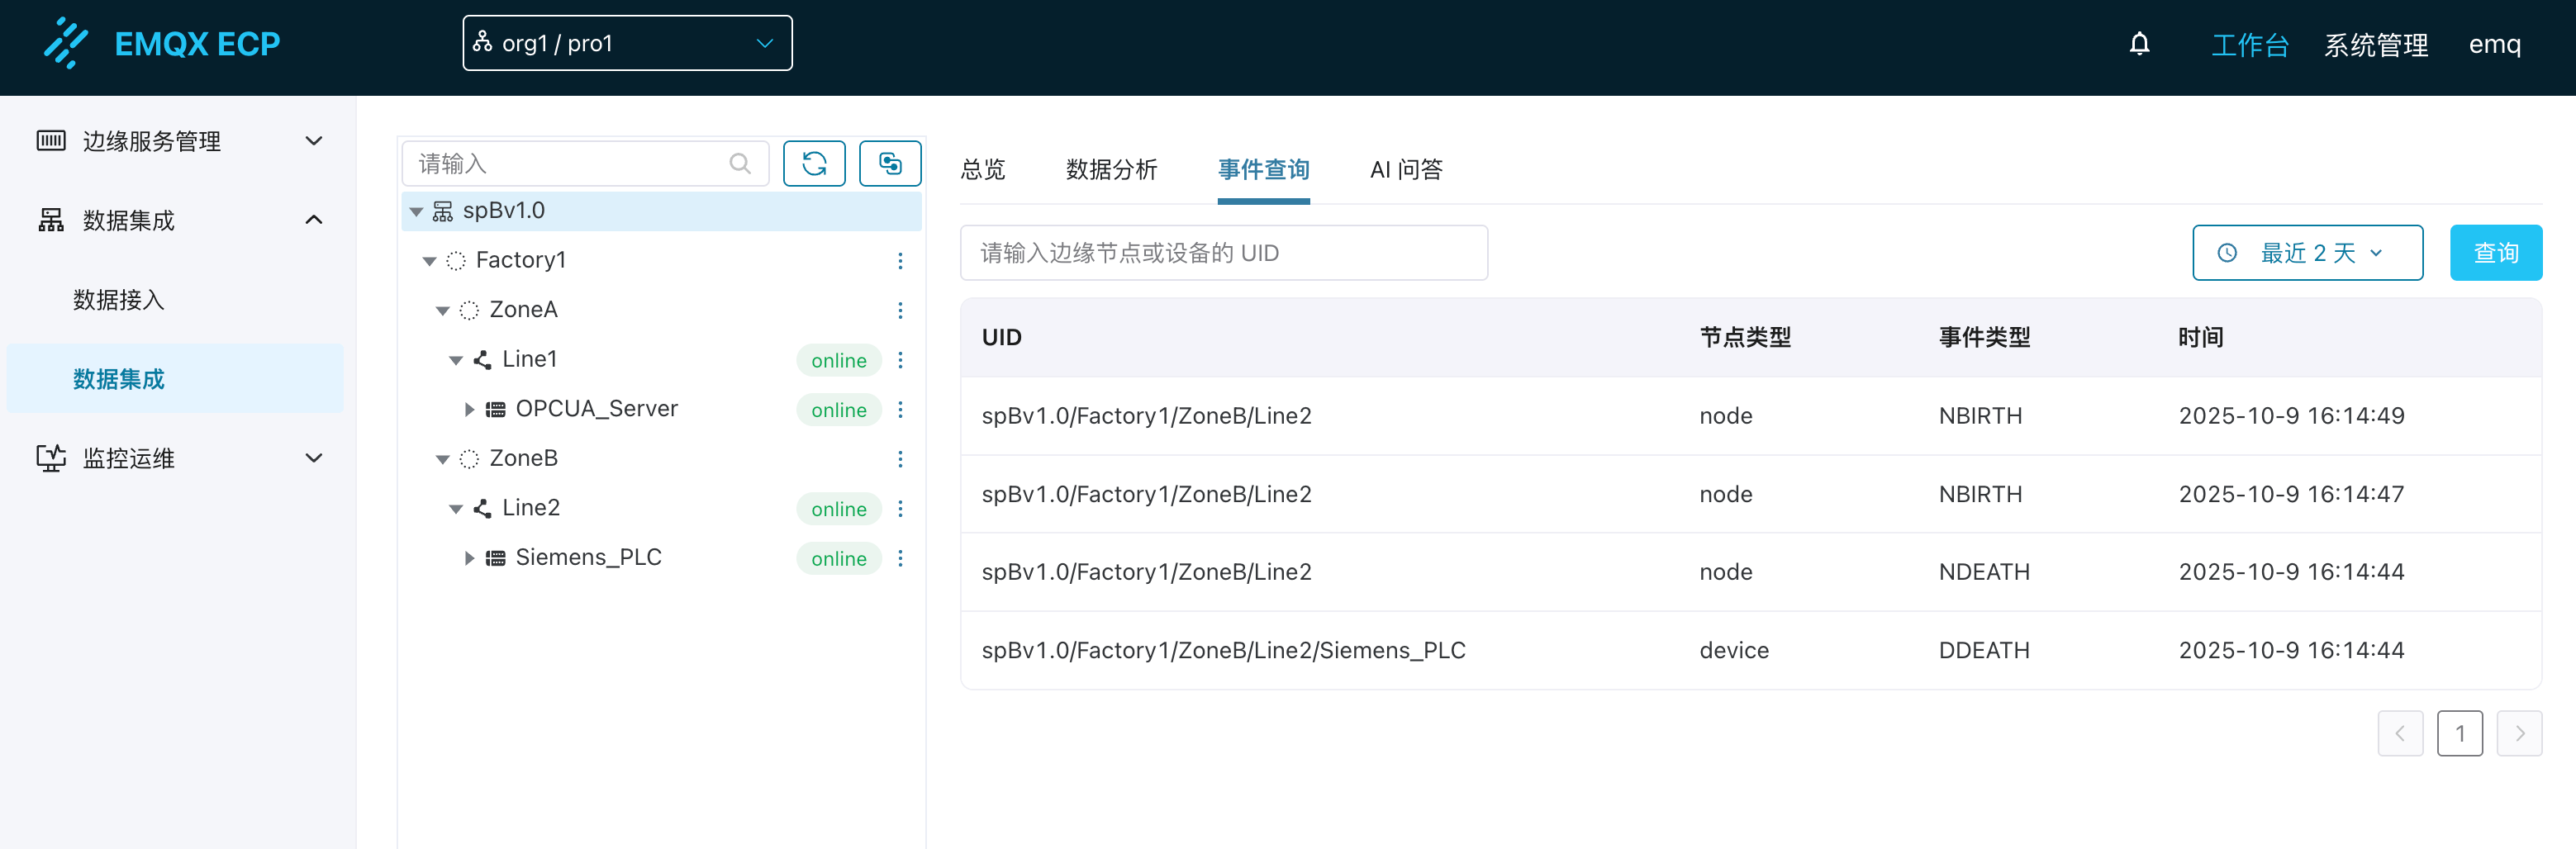Click the sync/compare icon beside refresh
The height and width of the screenshot is (849, 2576).
[x=889, y=162]
